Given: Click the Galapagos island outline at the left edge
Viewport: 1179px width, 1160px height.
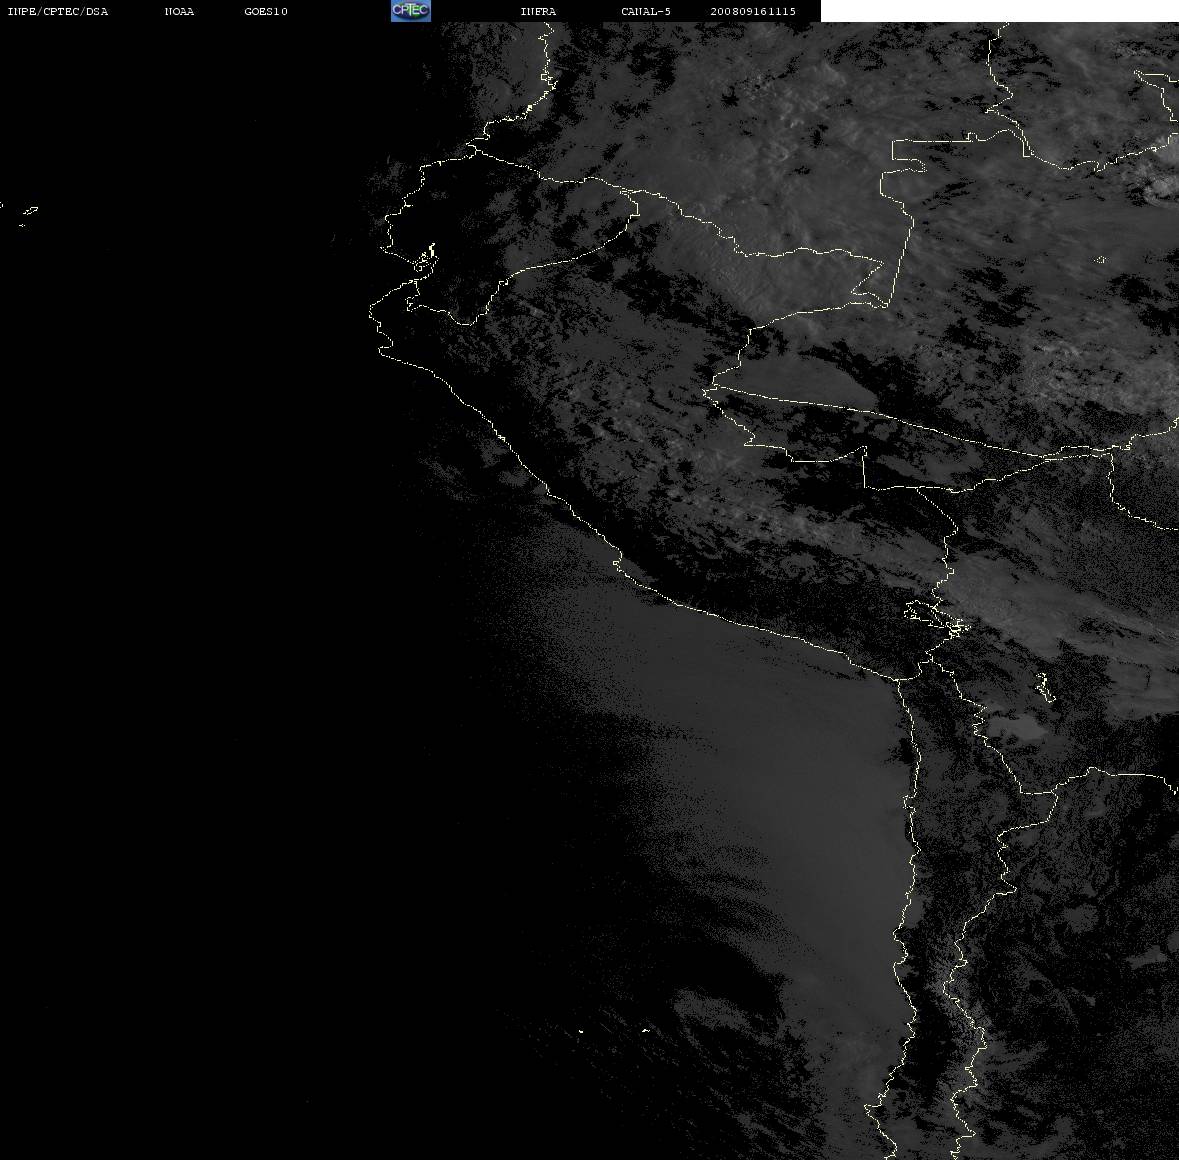Looking at the screenshot, I should click(x=30, y=211).
